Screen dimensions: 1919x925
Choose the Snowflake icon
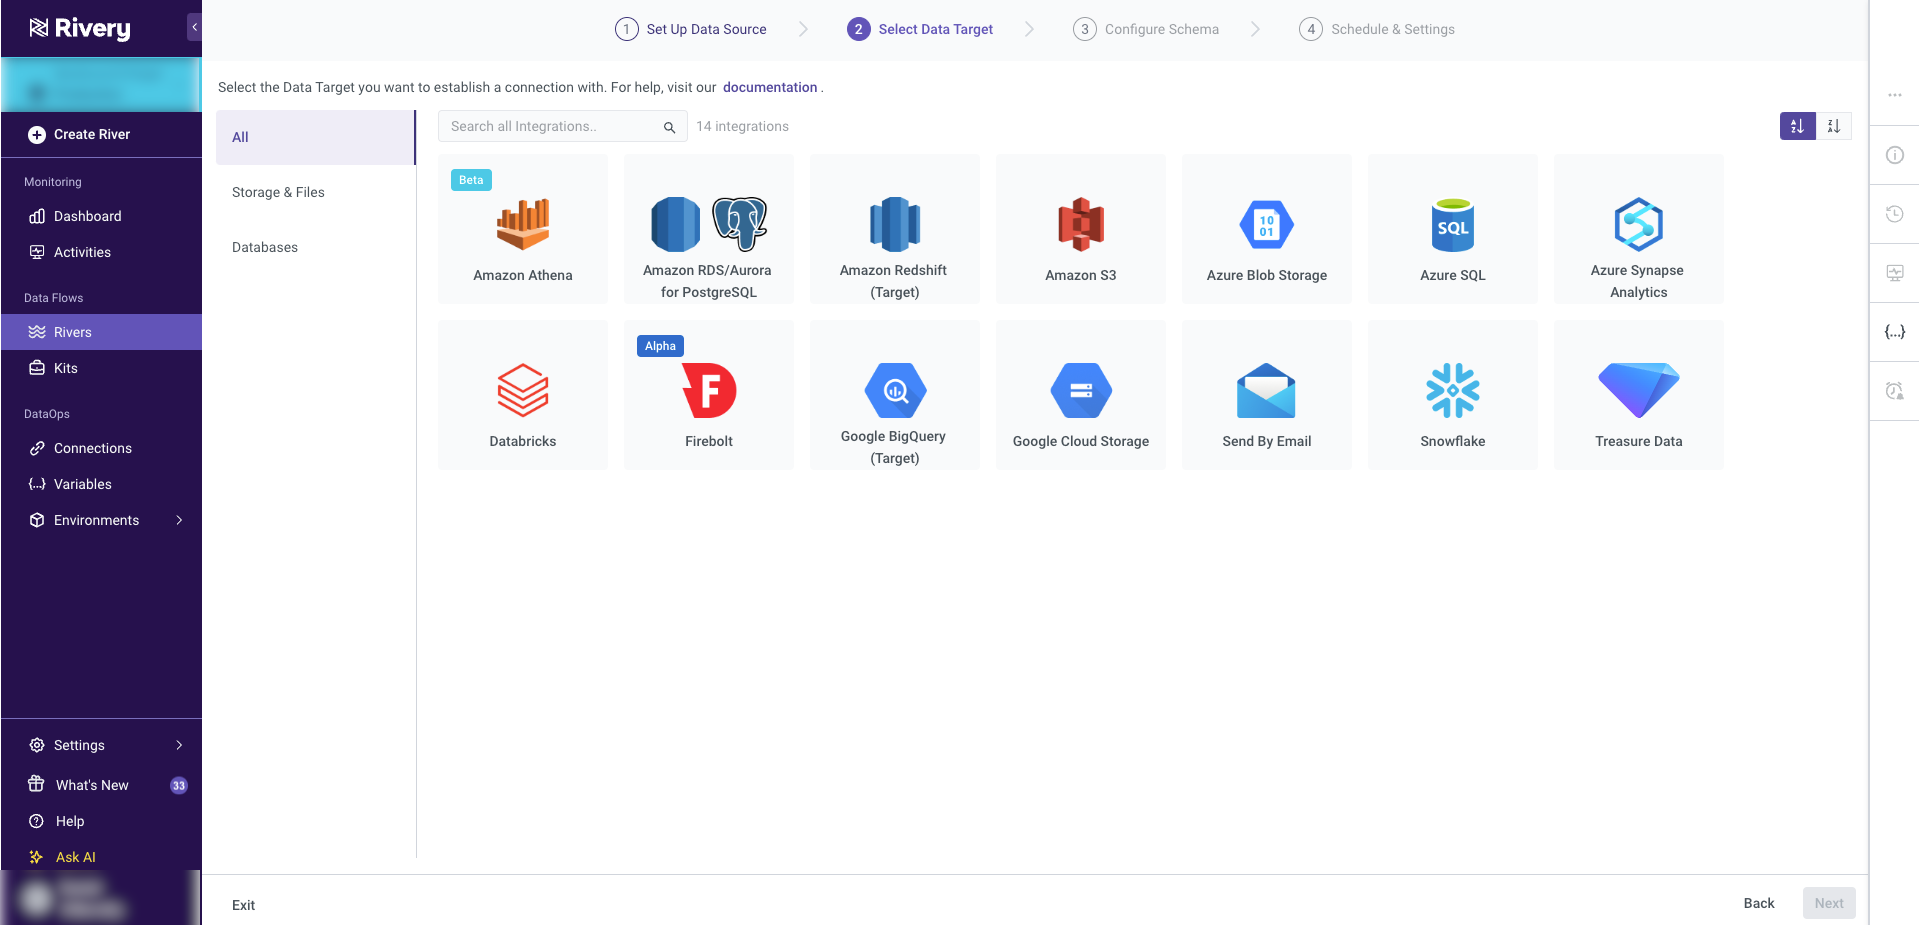tap(1453, 390)
